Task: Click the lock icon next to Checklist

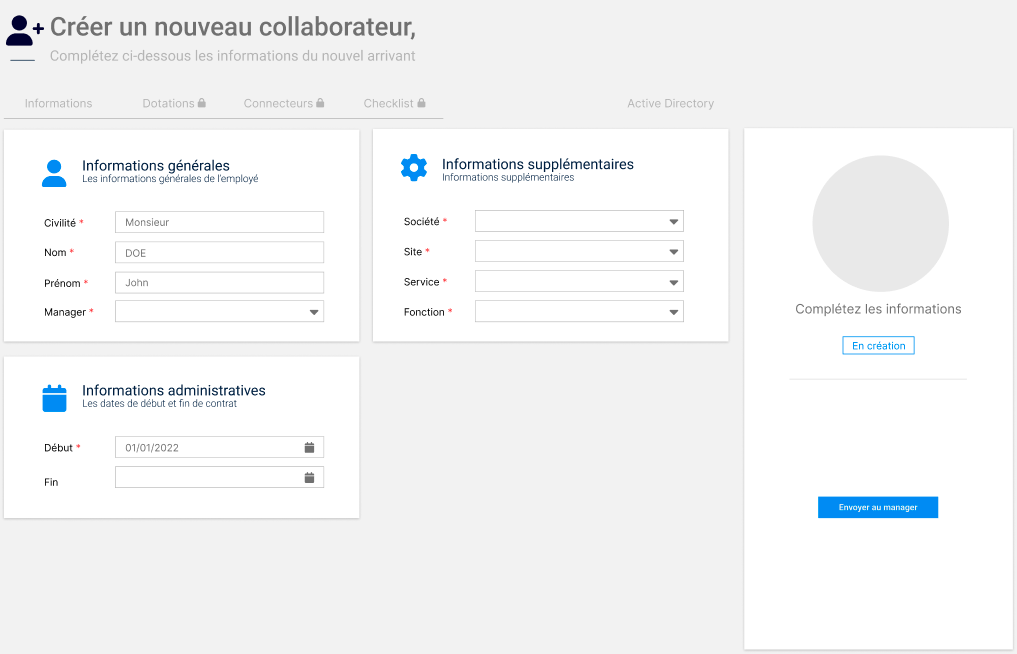Action: [422, 102]
